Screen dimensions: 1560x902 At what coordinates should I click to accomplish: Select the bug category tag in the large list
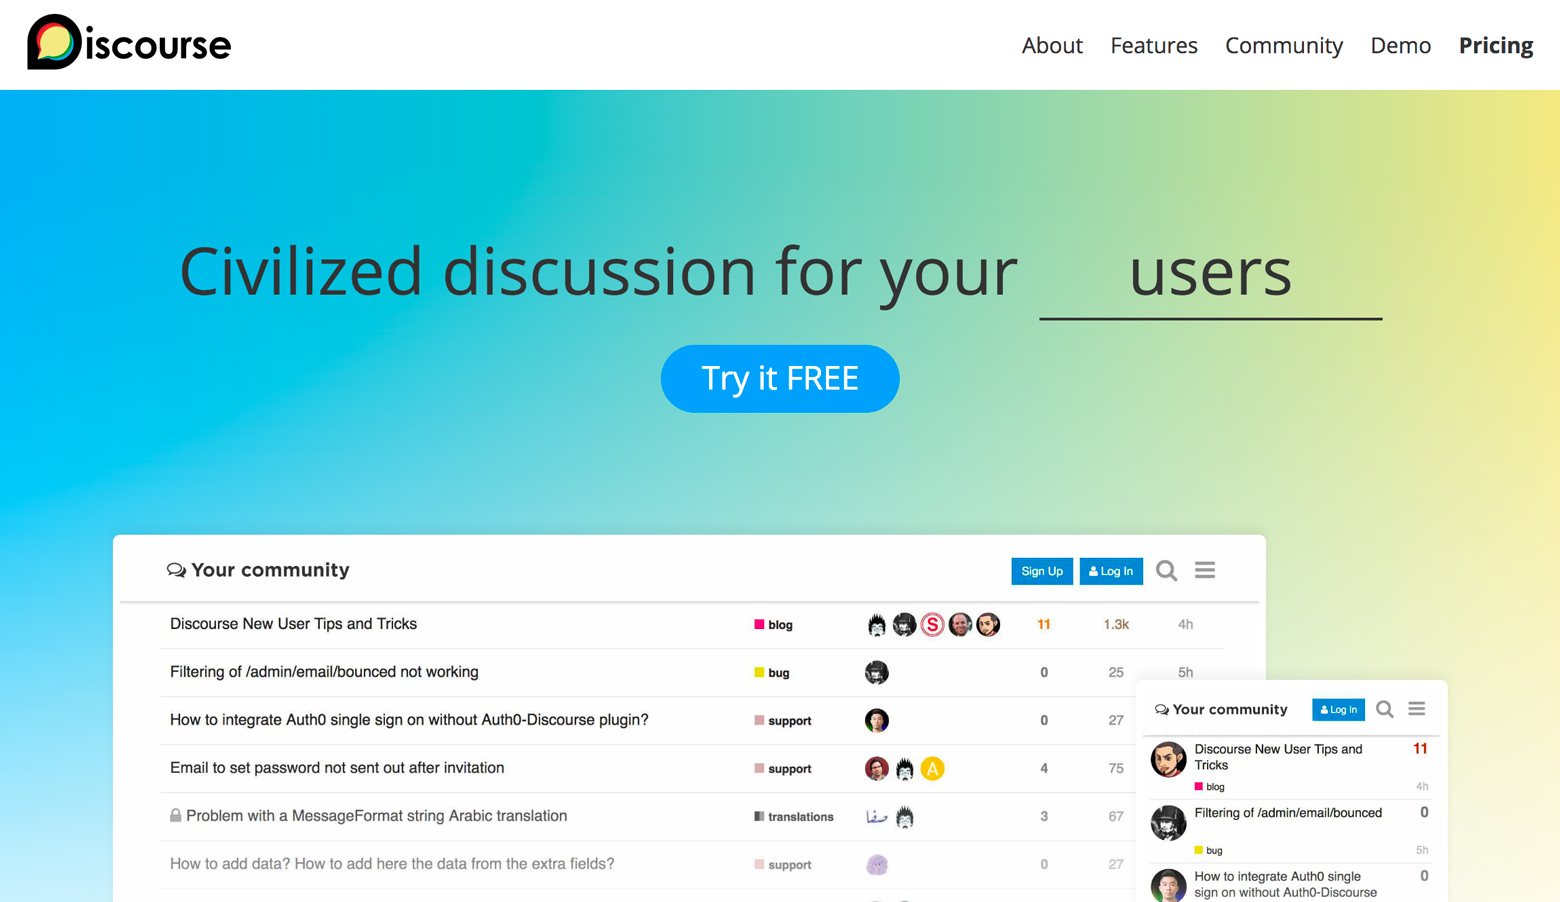coord(772,673)
